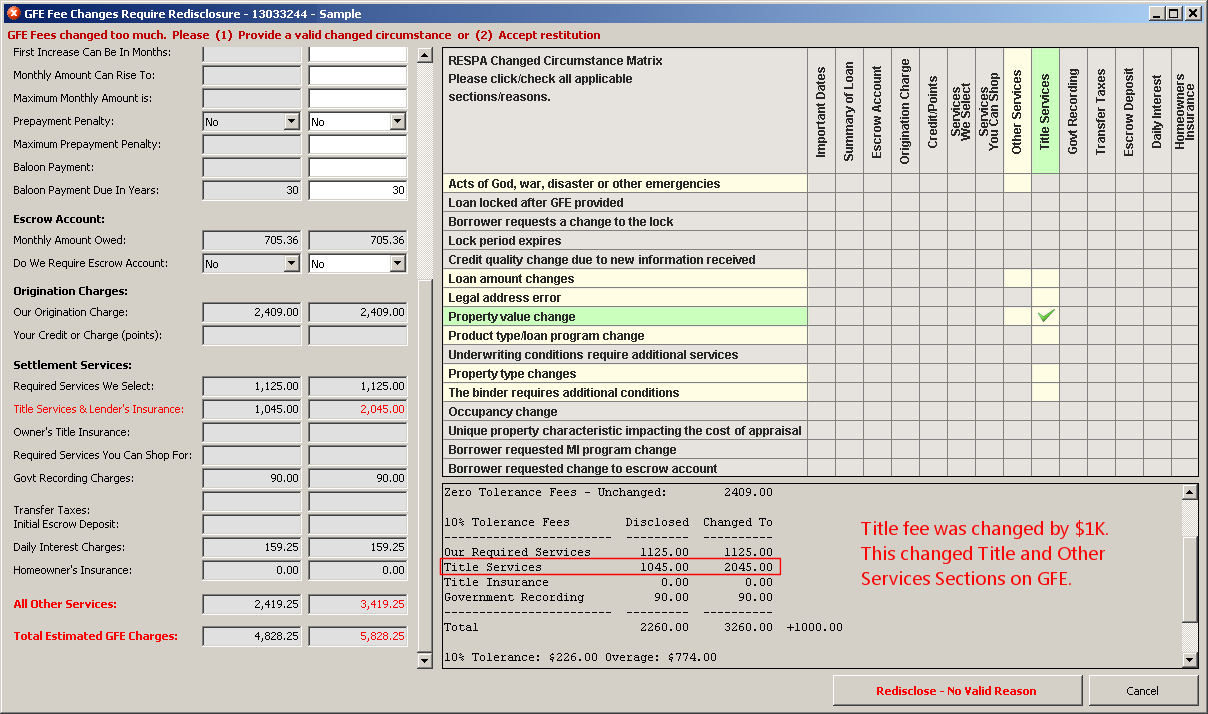Check Important Dates for Loan locked after GFE
Viewport: 1208px width, 714px height.
coord(822,202)
